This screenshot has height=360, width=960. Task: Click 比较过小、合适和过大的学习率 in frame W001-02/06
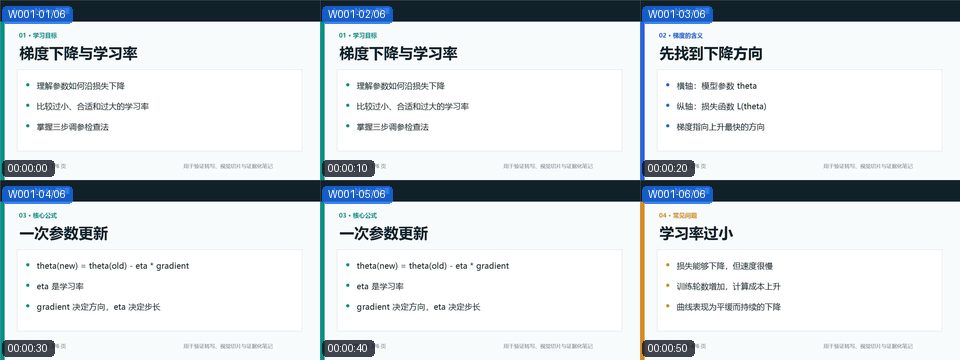pos(413,107)
